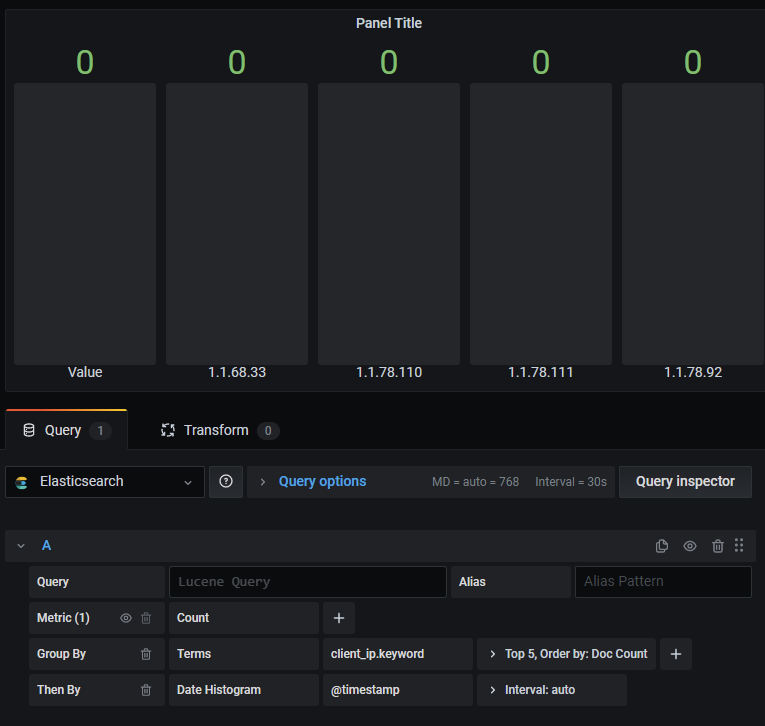This screenshot has width=765, height=726.
Task: Click the Panel Title header
Action: 389,23
